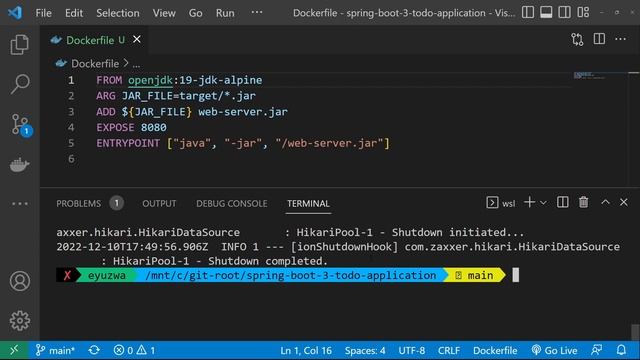This screenshot has width=640, height=360.
Task: Open the Go menu
Action: click(196, 13)
